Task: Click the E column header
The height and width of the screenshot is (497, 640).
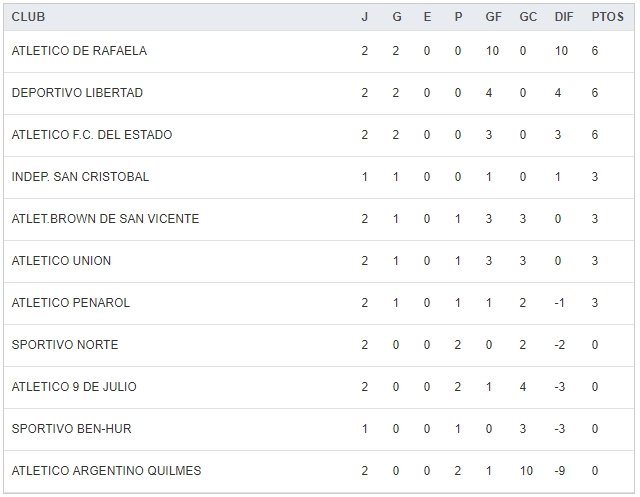Action: click(x=427, y=17)
